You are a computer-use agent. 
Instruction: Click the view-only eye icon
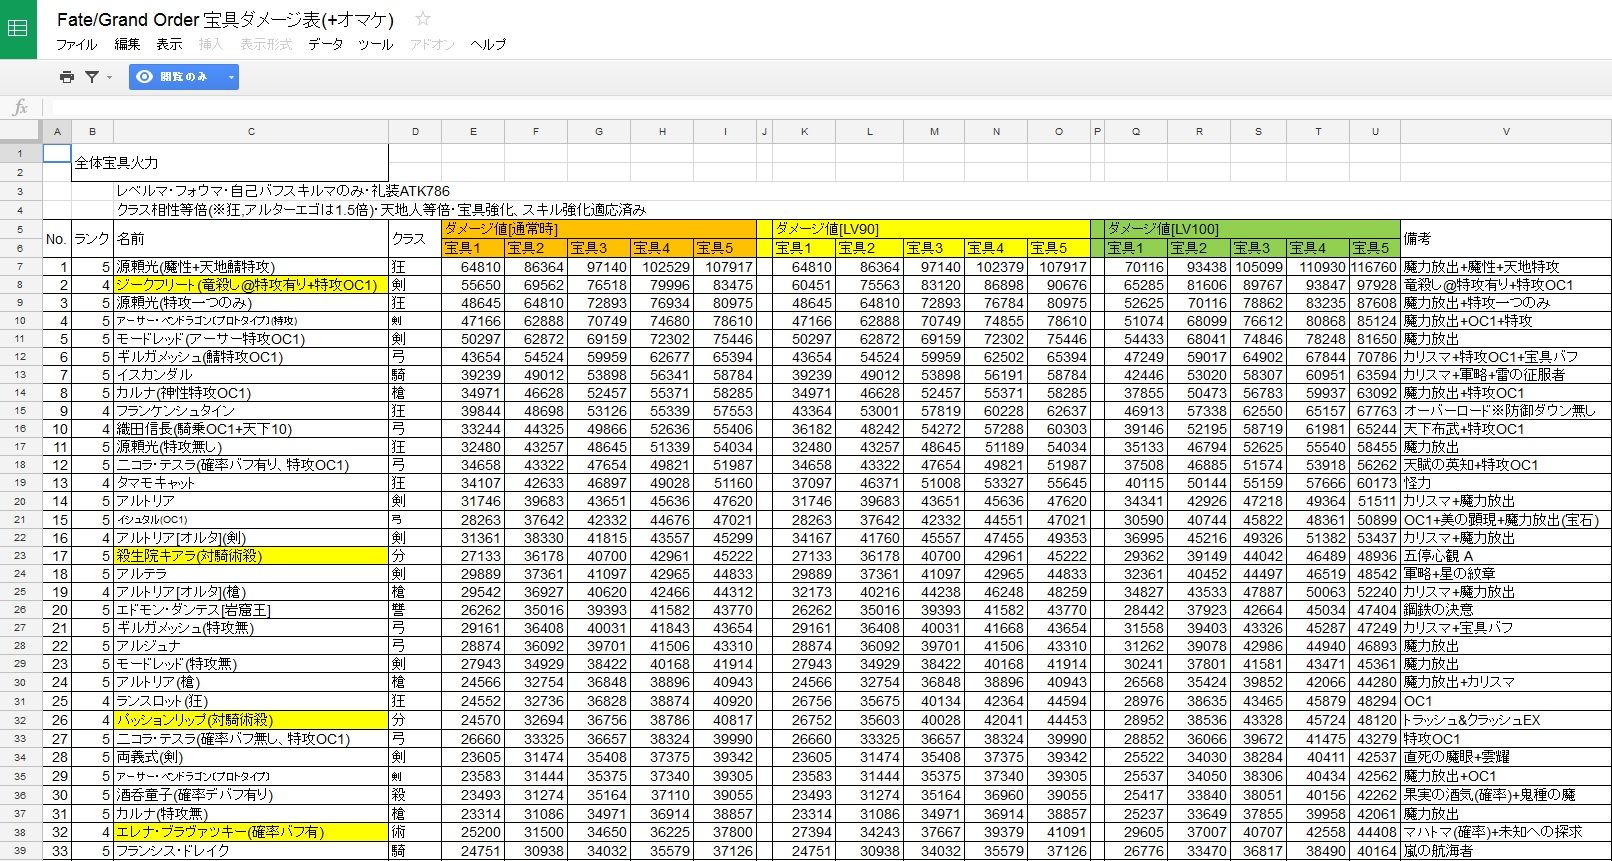145,77
